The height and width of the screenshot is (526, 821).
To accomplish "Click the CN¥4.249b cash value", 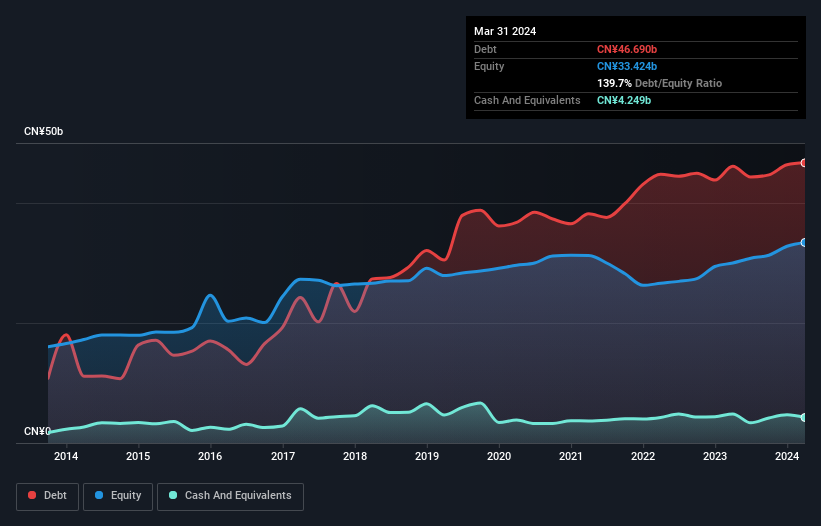I will 624,100.
